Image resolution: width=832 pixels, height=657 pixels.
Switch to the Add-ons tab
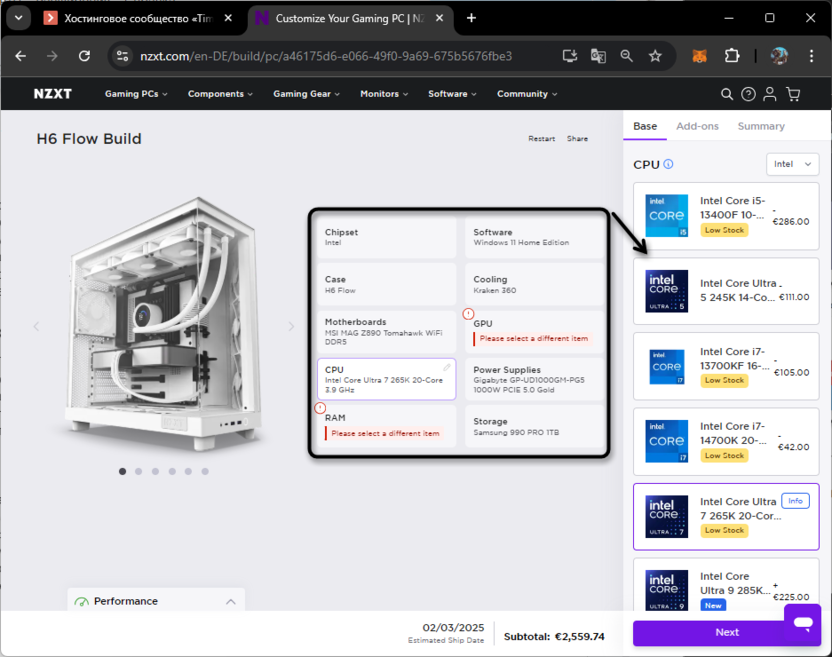[x=697, y=126]
